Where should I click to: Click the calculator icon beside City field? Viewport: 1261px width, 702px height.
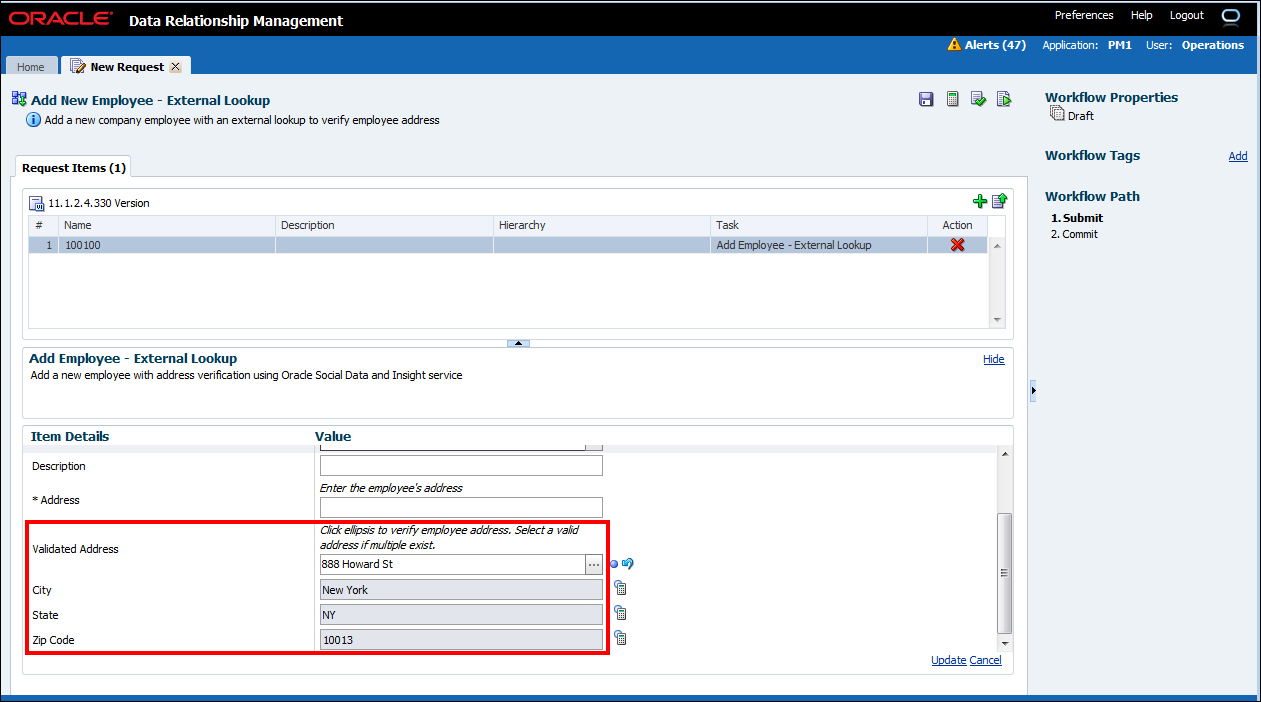pyautogui.click(x=620, y=589)
